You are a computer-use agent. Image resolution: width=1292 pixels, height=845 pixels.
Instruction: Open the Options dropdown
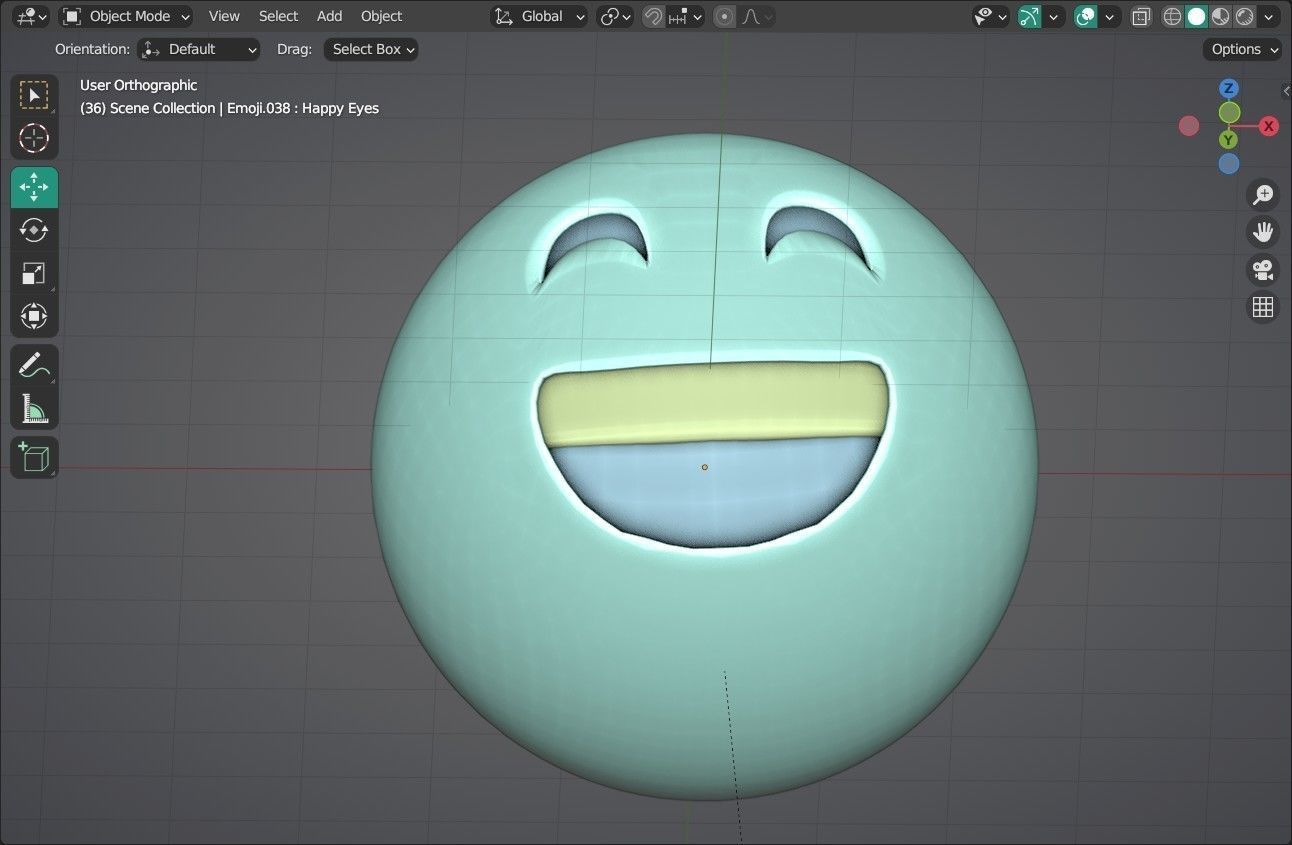point(1243,49)
